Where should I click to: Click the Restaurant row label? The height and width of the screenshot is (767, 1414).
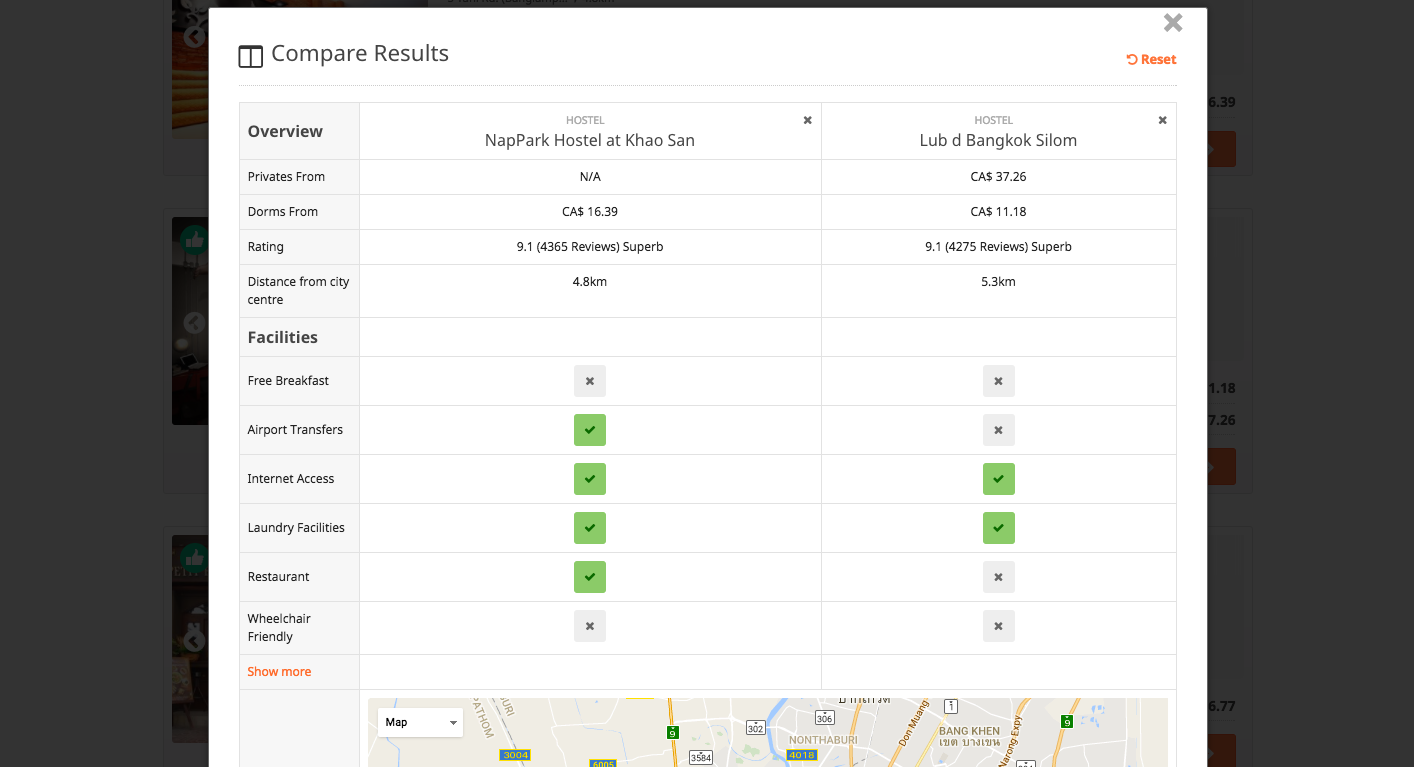(278, 577)
